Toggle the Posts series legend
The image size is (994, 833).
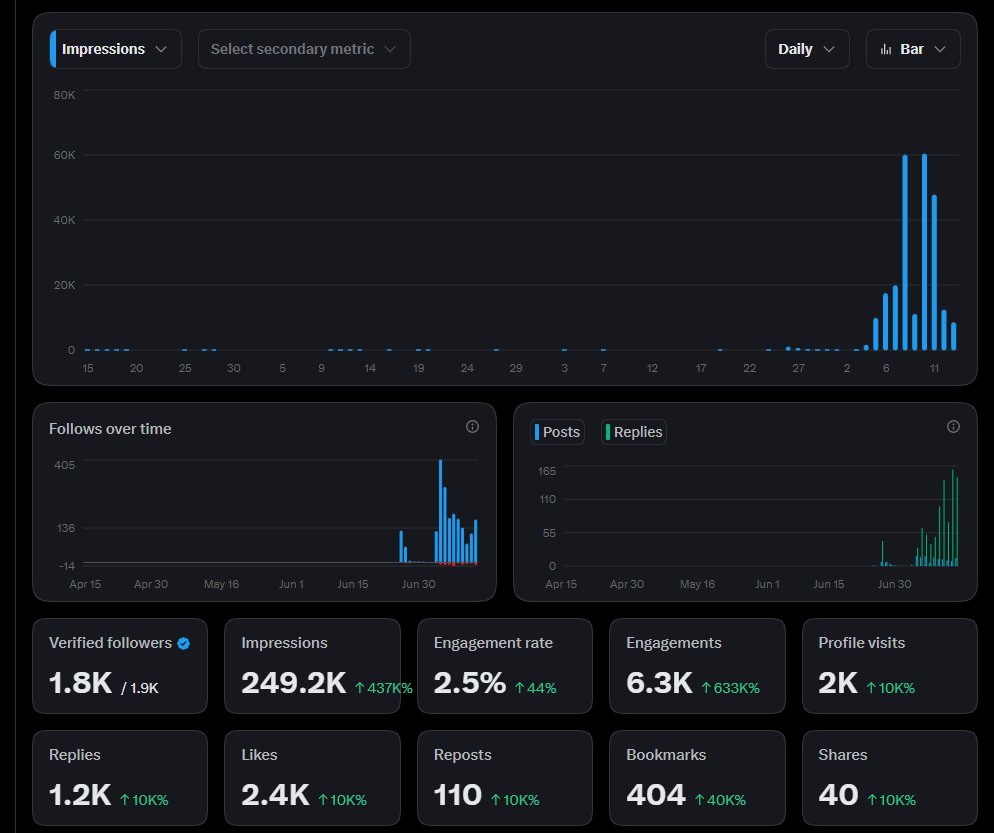tap(557, 432)
